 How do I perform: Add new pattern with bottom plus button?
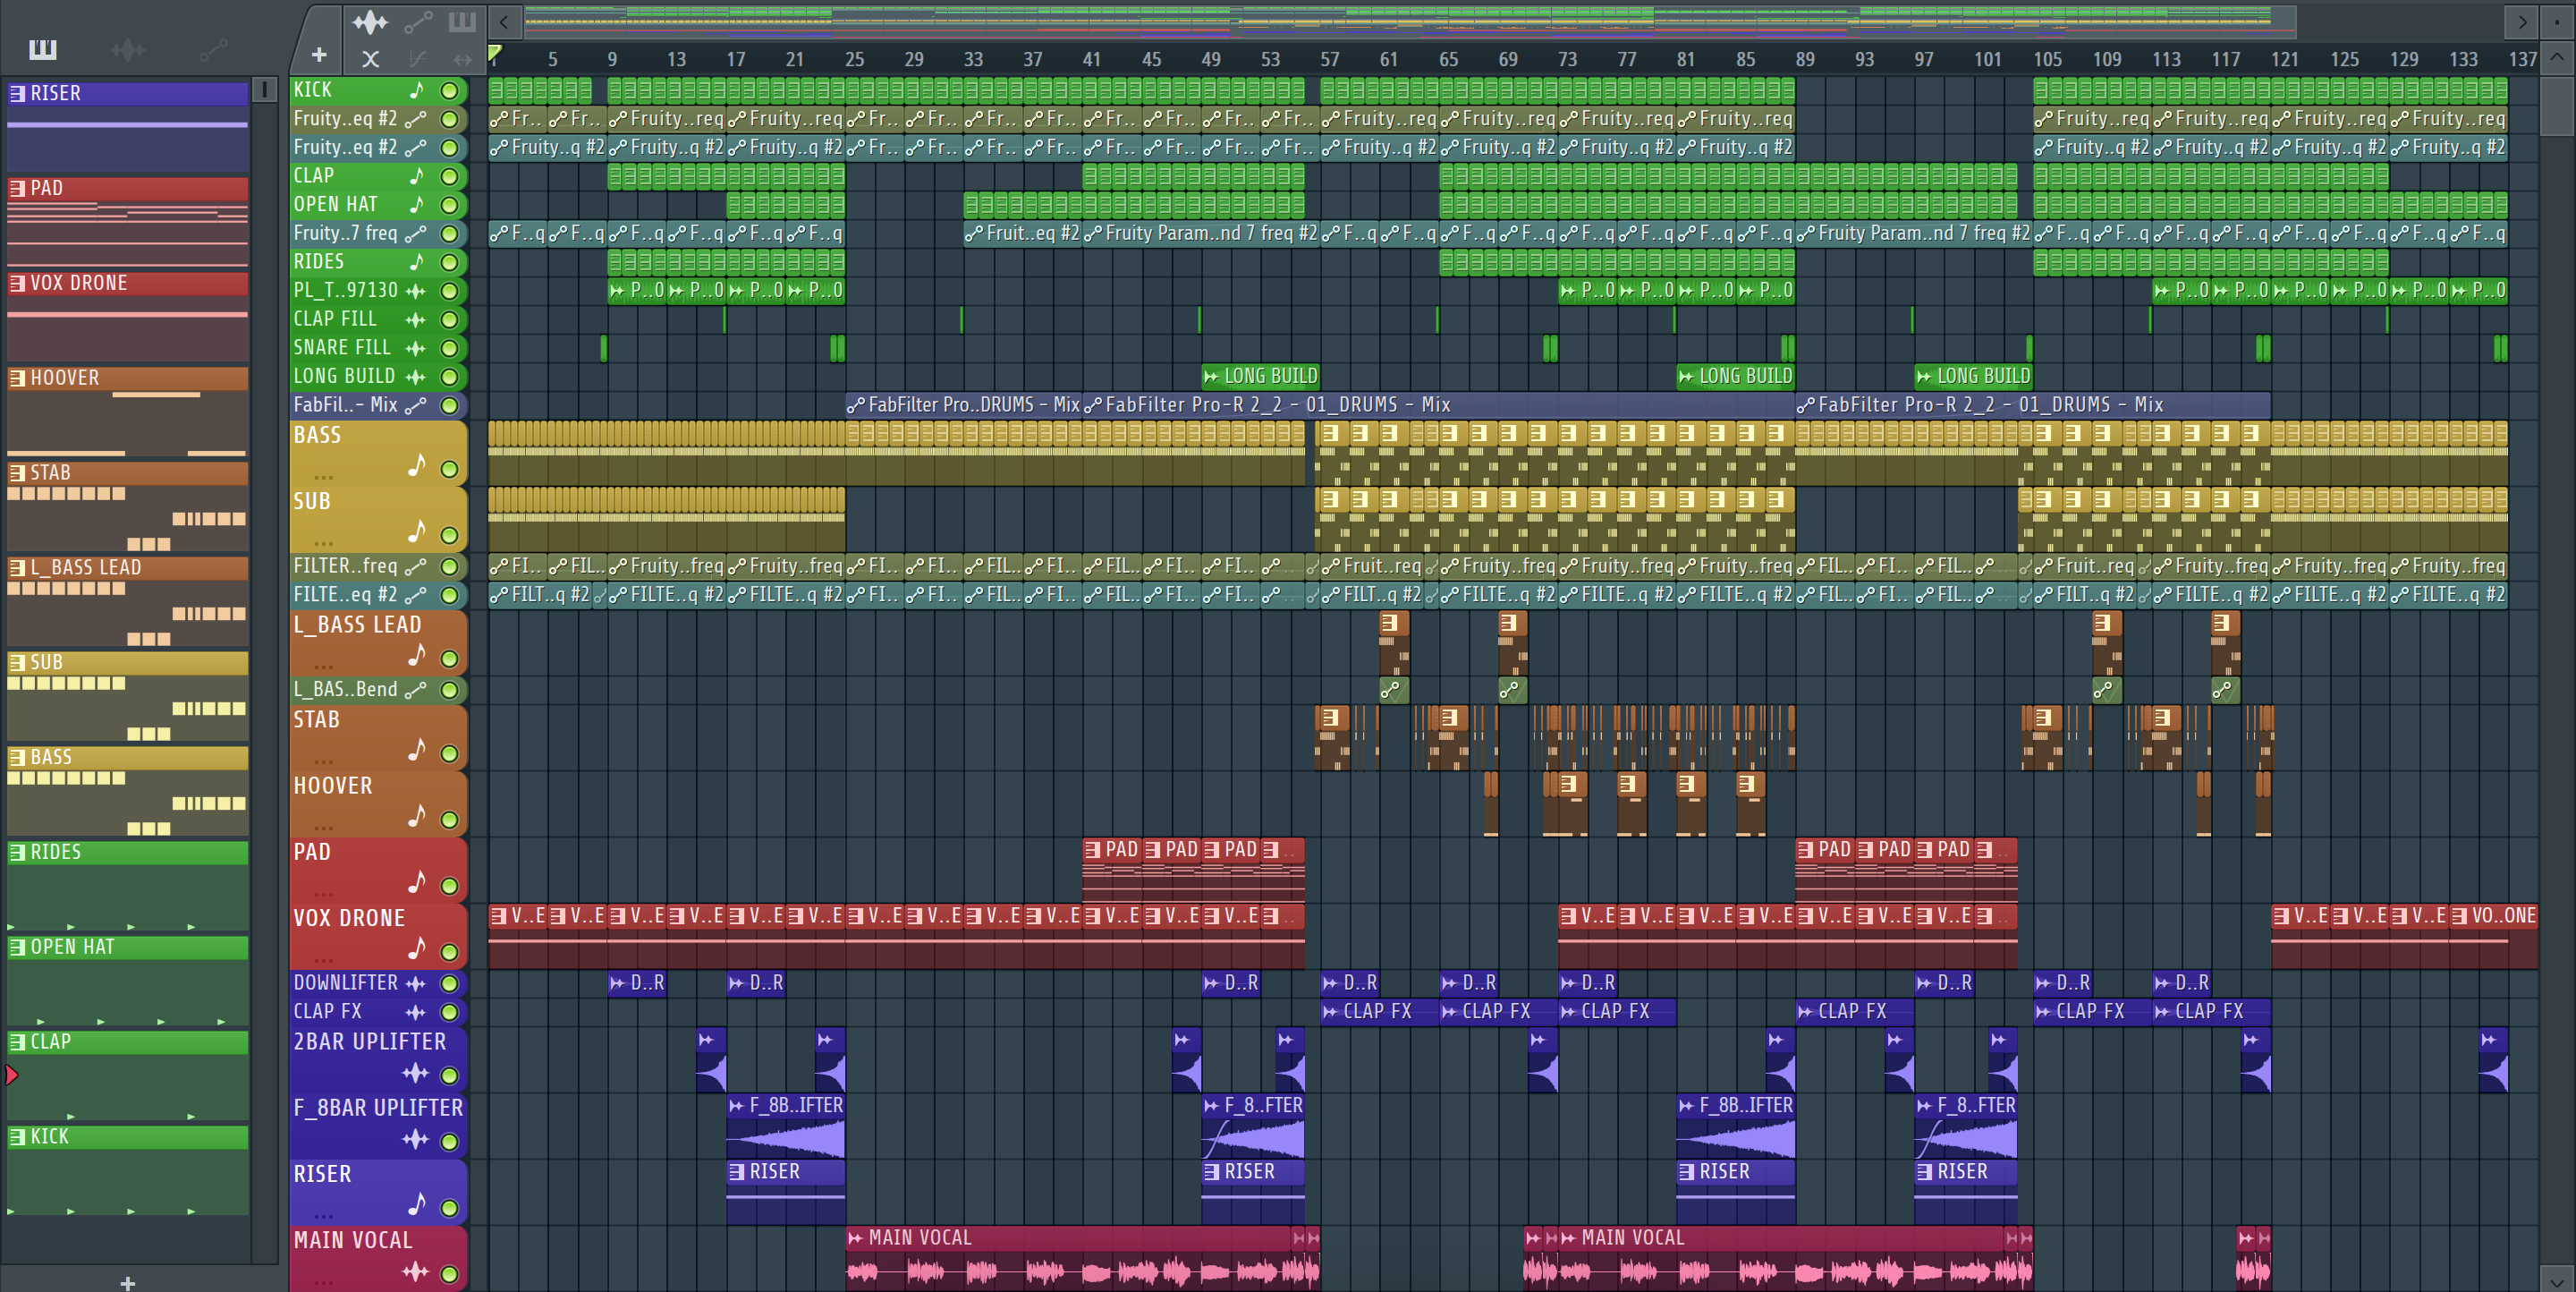pos(127,1282)
